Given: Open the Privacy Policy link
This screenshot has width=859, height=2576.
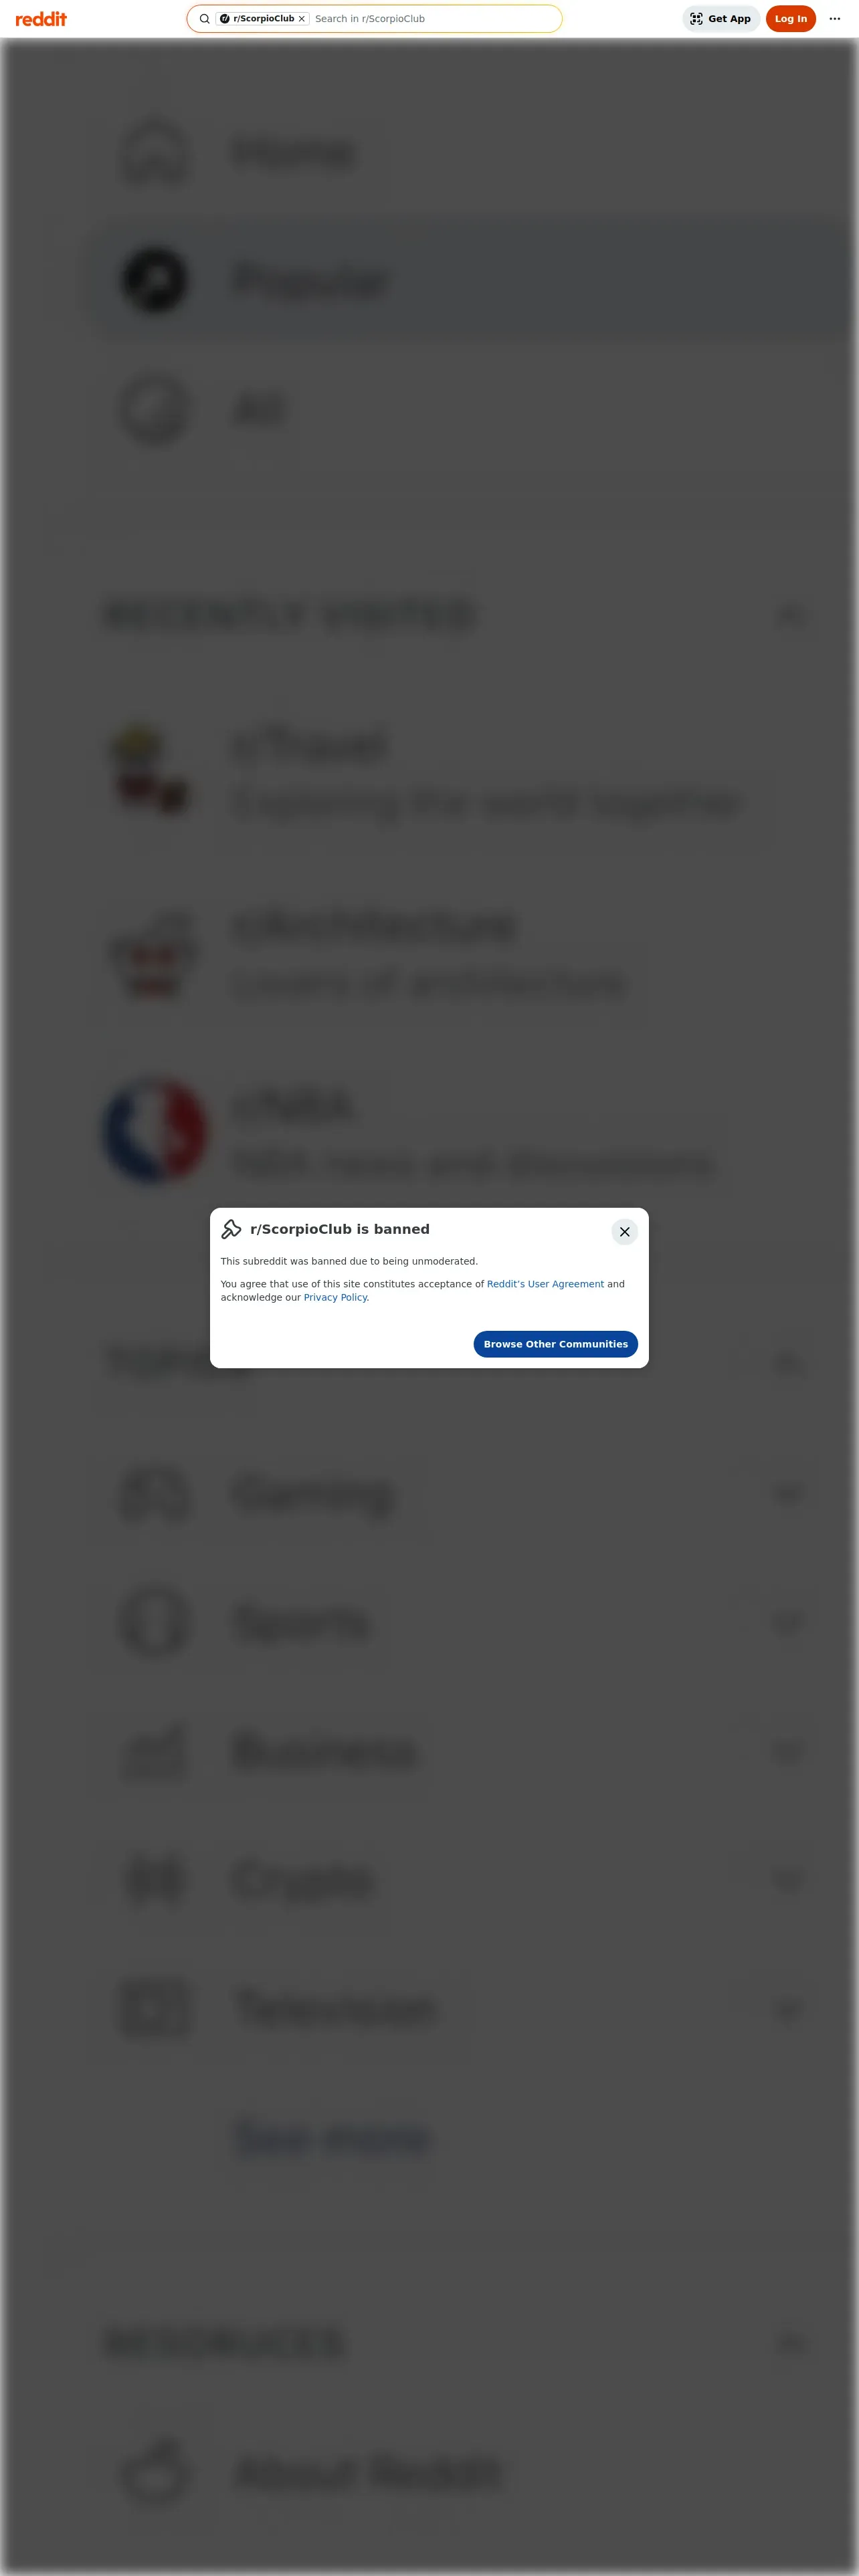Looking at the screenshot, I should click(x=335, y=1297).
